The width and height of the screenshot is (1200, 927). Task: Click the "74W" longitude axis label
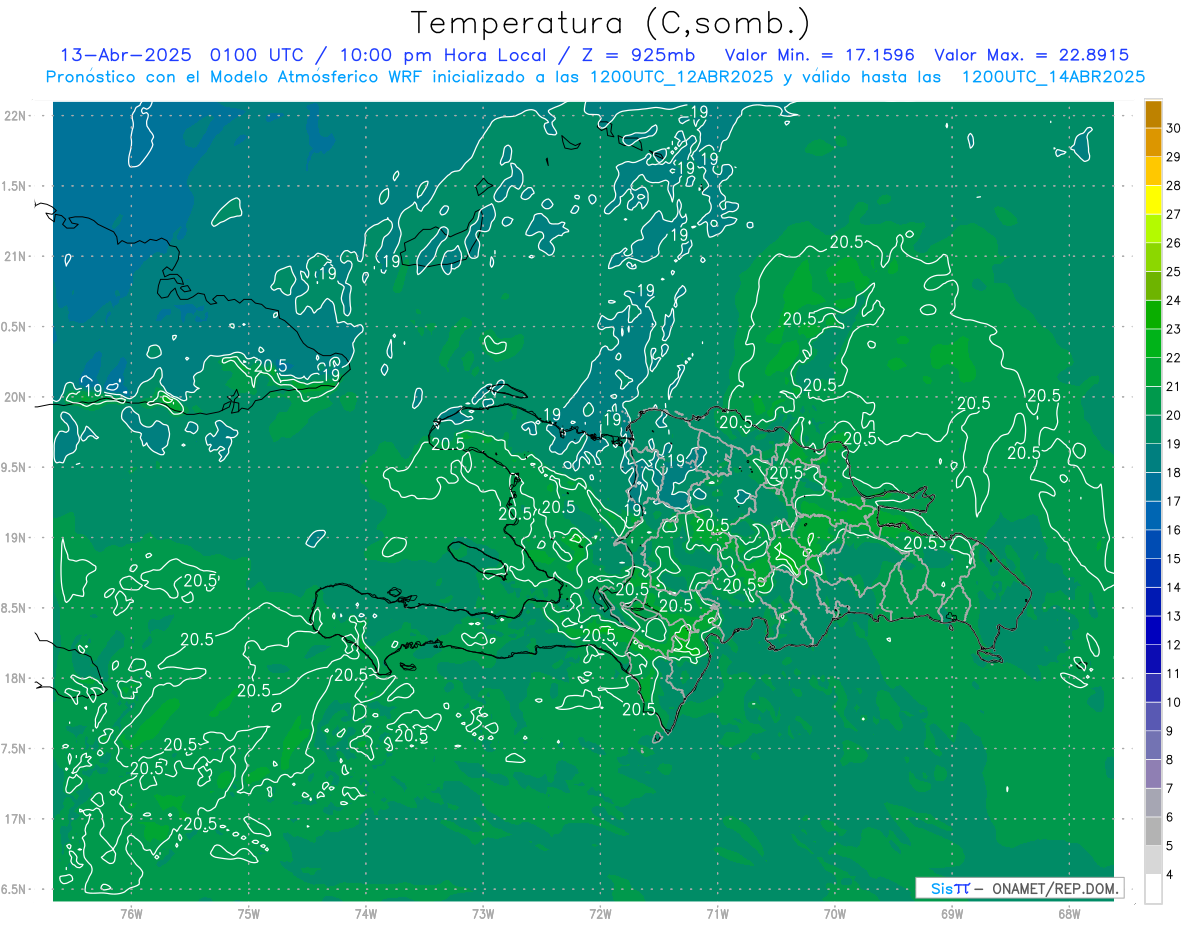[366, 914]
